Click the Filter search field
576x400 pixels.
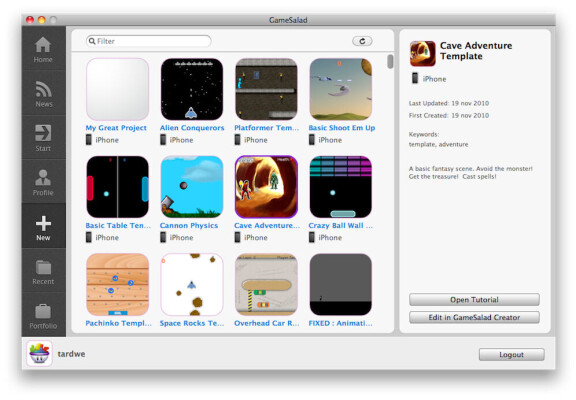click(149, 41)
